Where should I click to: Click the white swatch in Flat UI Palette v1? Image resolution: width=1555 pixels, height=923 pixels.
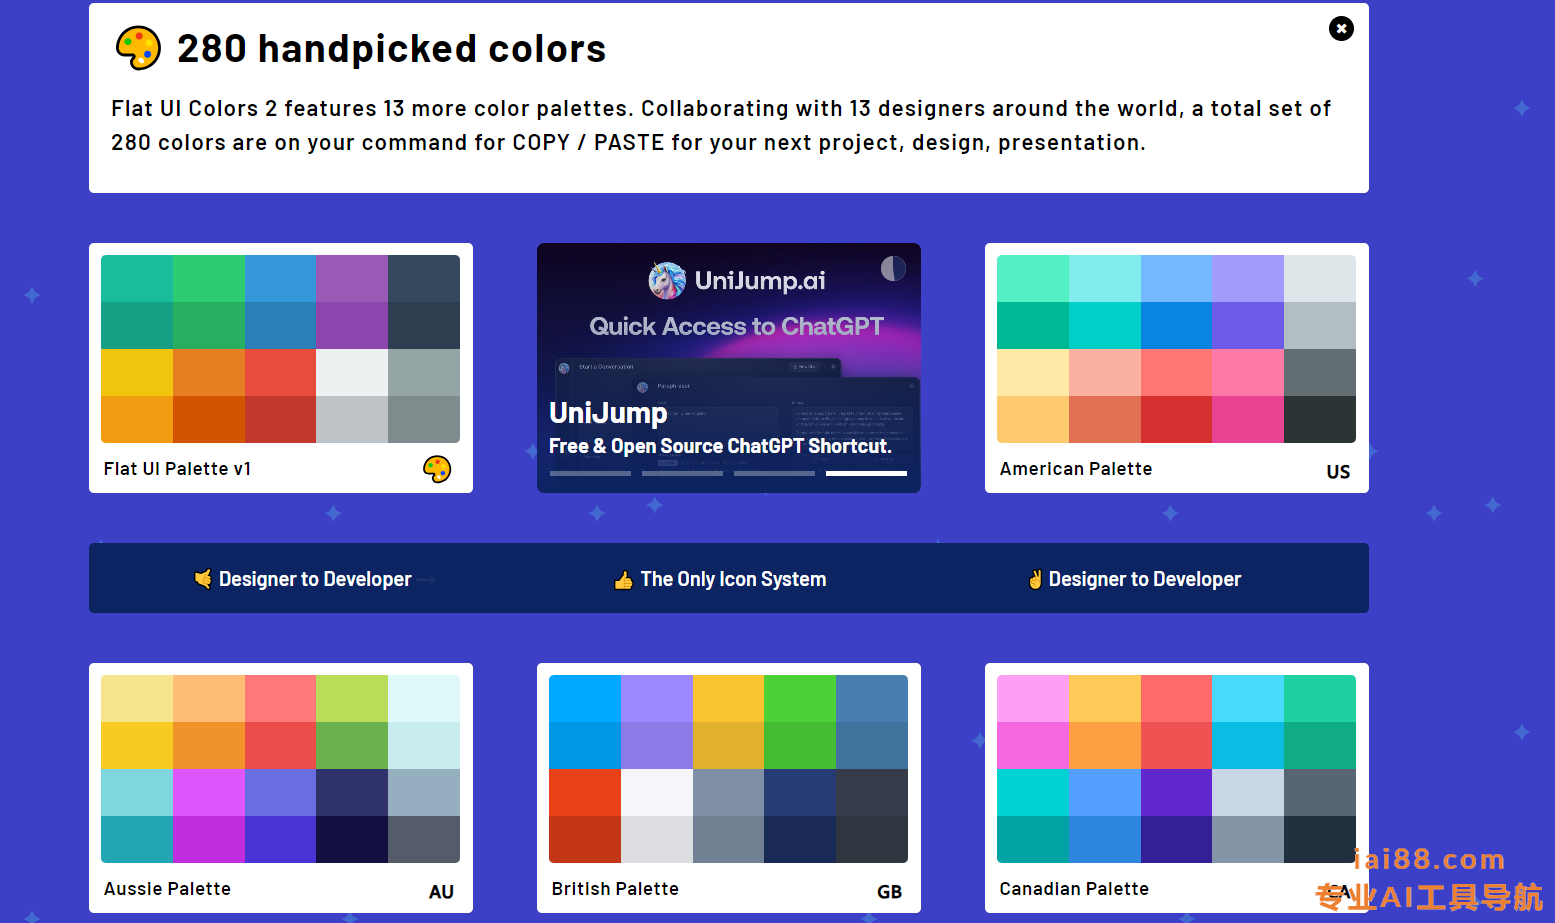(352, 372)
